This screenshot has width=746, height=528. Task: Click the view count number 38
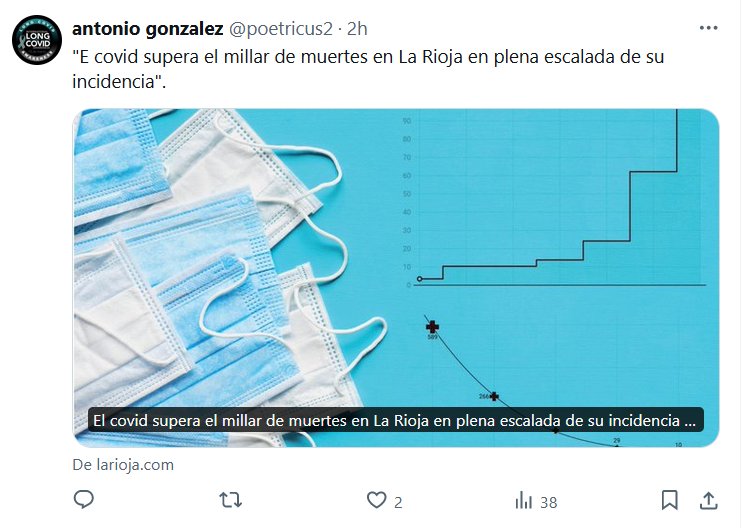[549, 503]
